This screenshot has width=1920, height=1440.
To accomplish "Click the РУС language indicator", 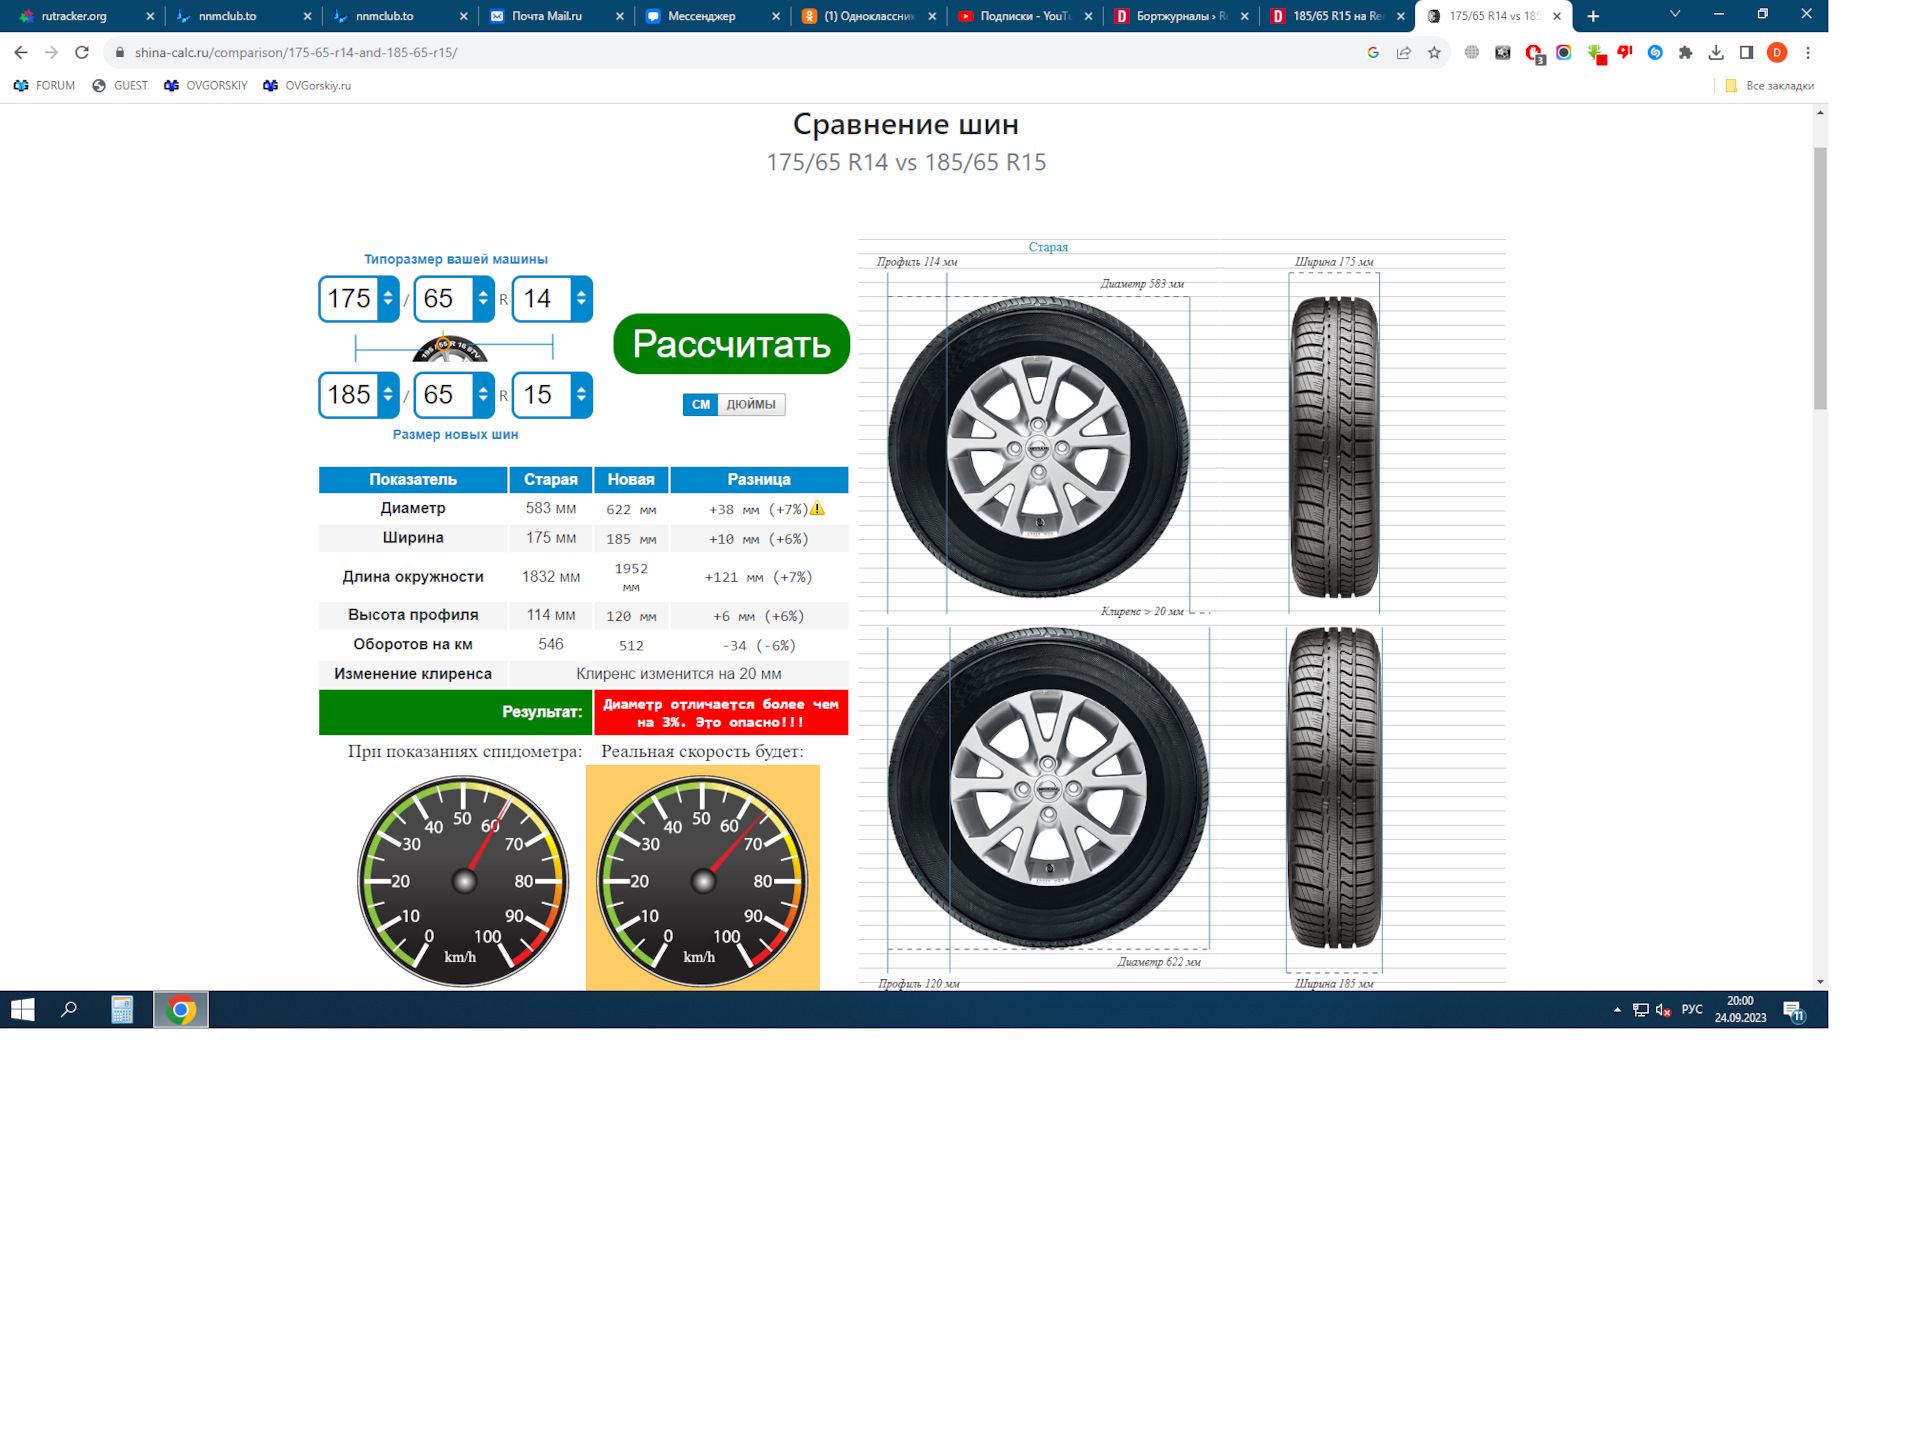I will (1692, 1010).
